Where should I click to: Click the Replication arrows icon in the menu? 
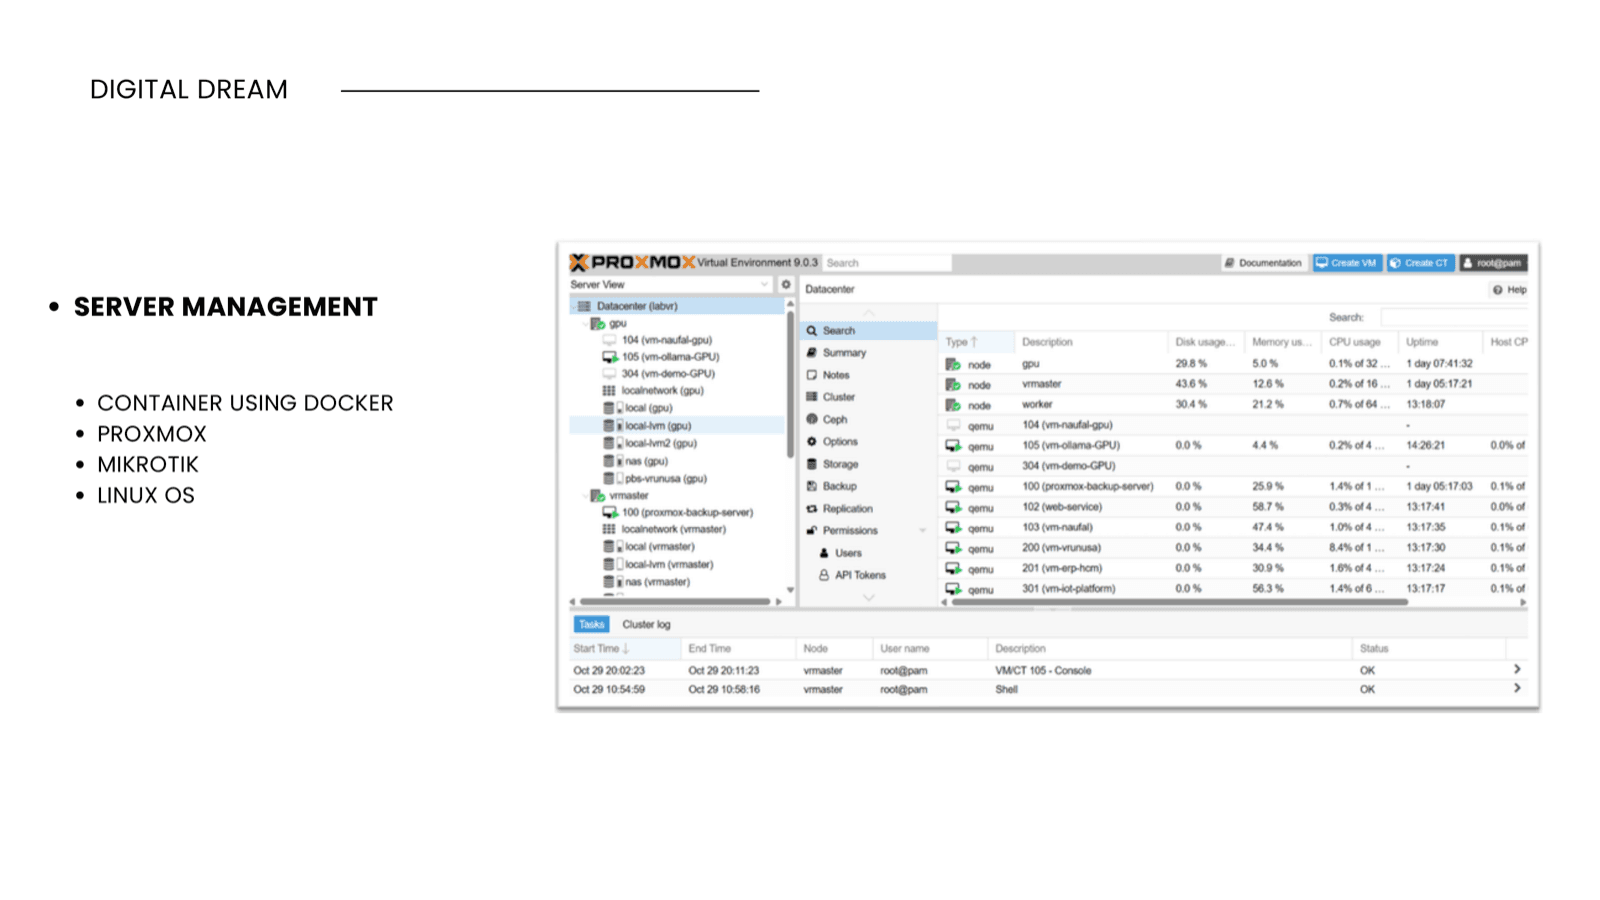[x=812, y=509]
